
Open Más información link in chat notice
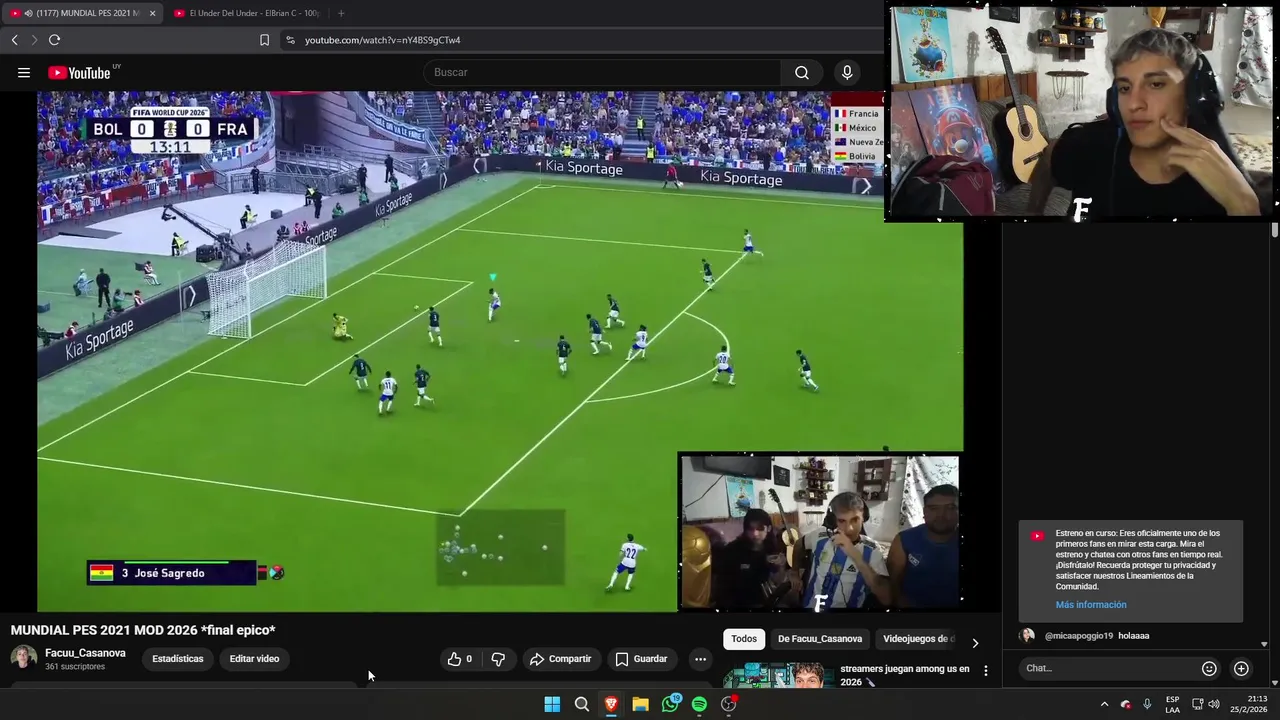[x=1091, y=605]
